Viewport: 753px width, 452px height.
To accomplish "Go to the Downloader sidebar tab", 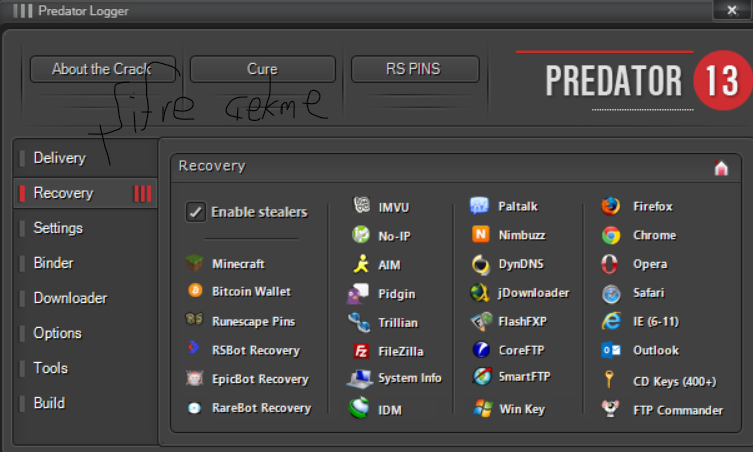I will click(85, 298).
